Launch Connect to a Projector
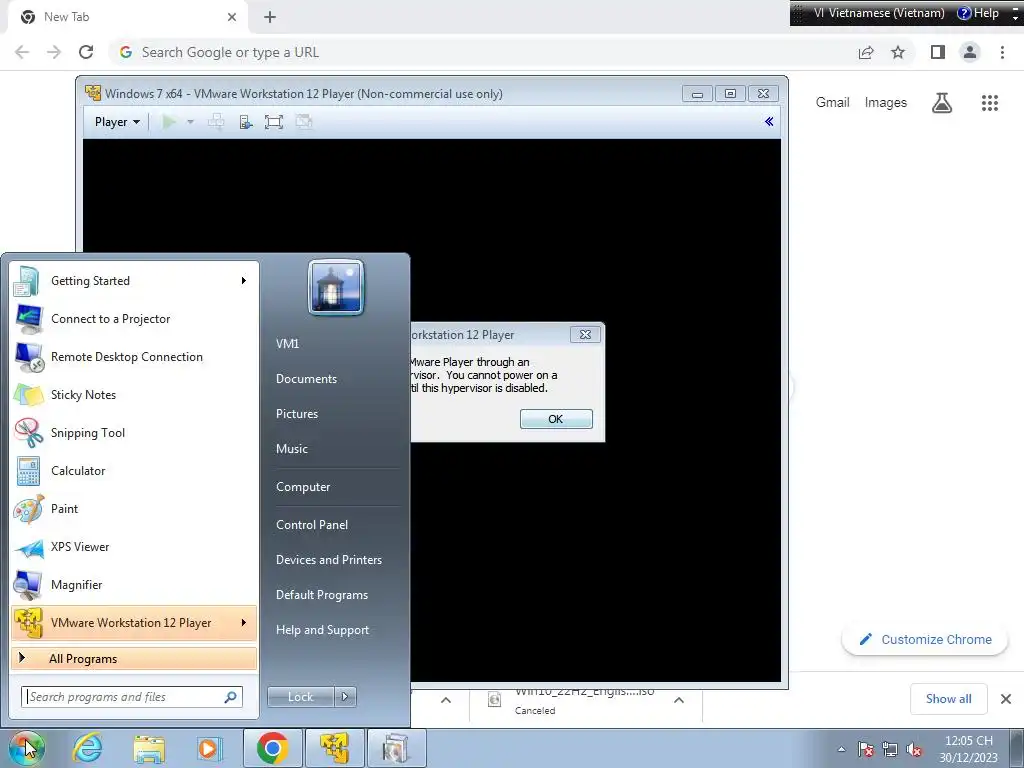Screen dimensions: 1024x768 click(134, 319)
